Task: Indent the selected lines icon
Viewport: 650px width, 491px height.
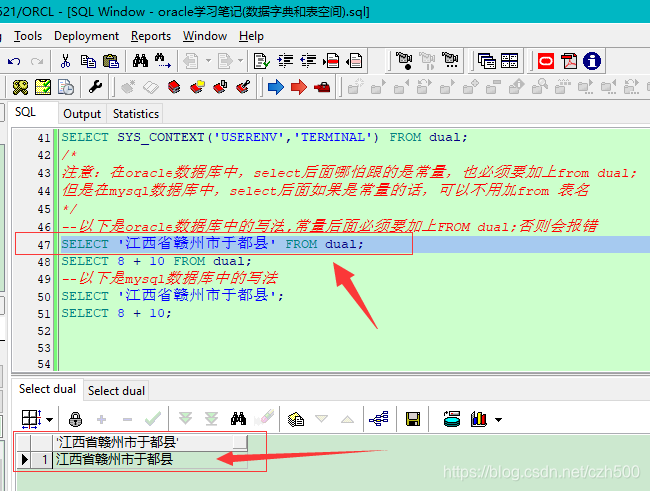Action: pos(285,61)
